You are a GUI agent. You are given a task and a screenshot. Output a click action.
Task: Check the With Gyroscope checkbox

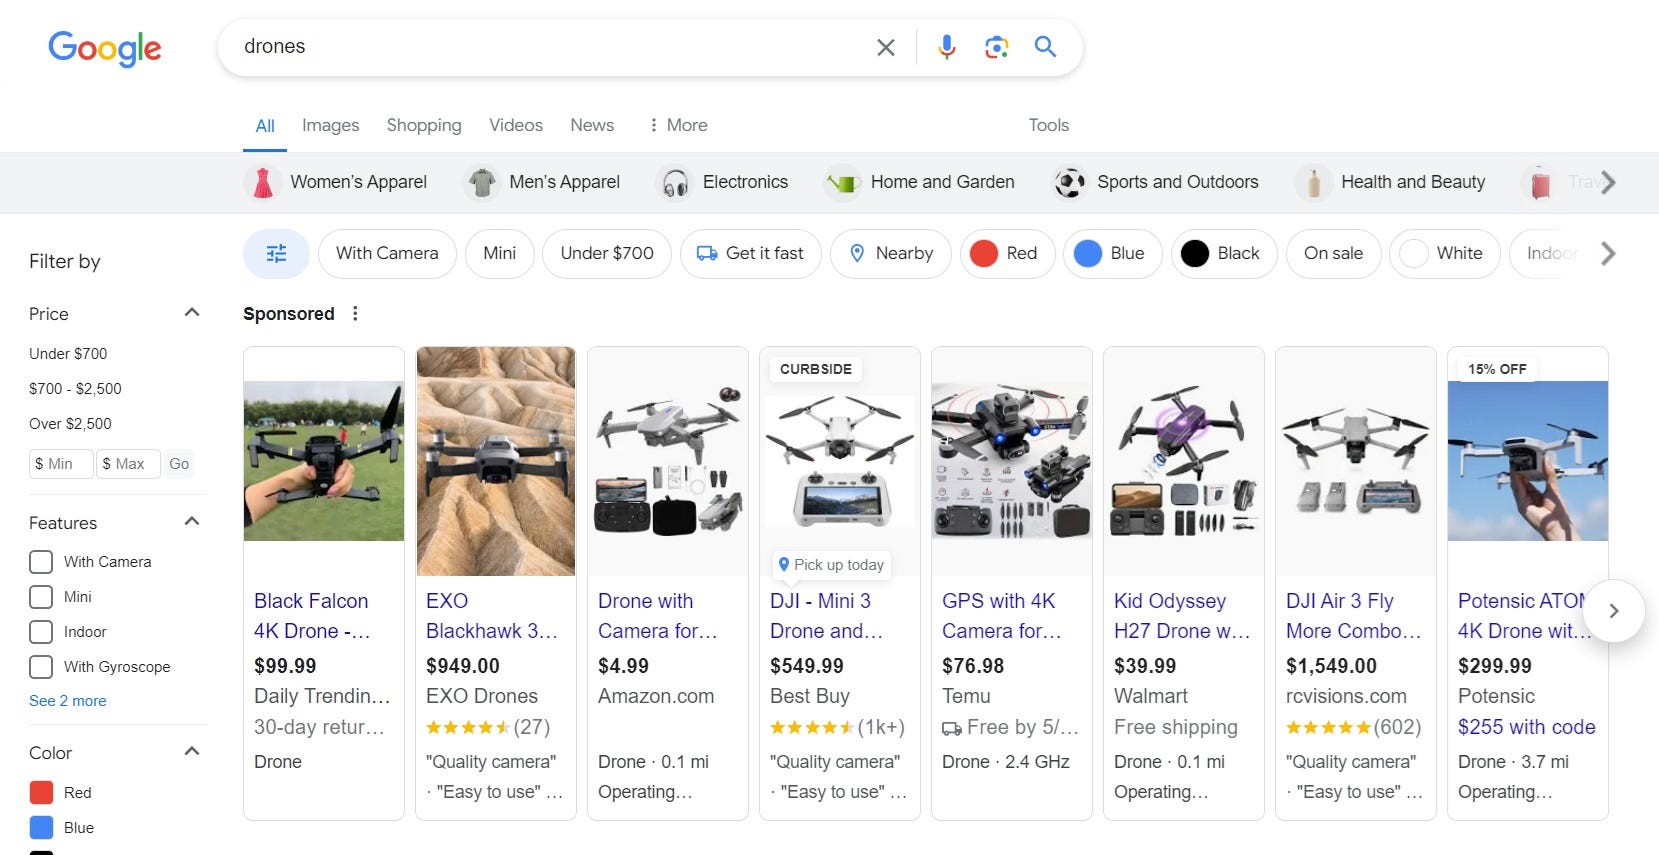click(x=41, y=667)
